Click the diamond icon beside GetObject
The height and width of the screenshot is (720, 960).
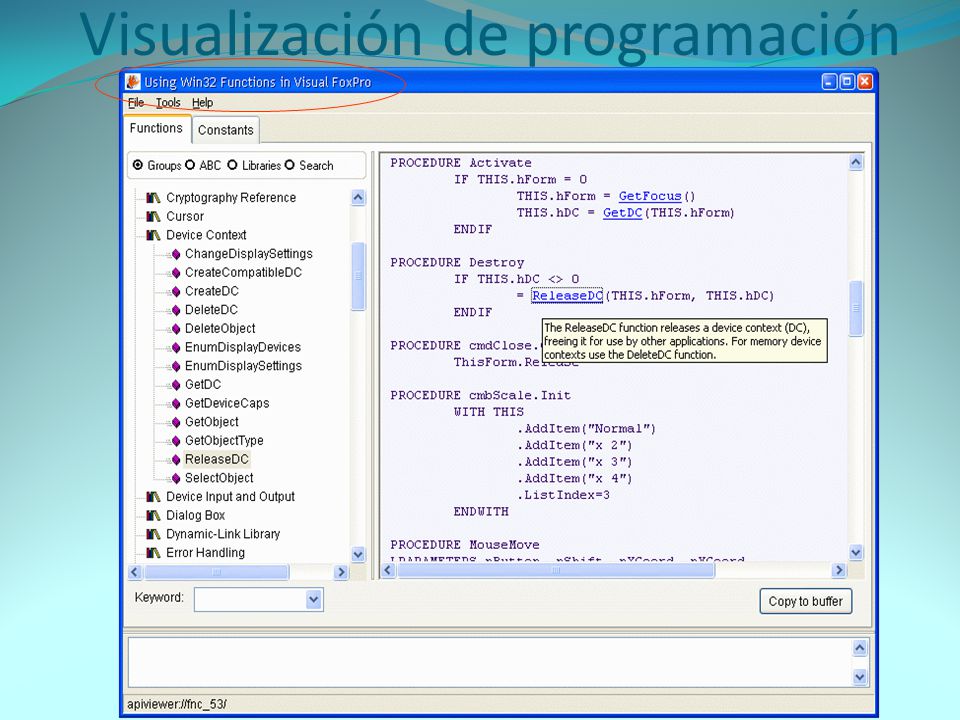(x=176, y=422)
